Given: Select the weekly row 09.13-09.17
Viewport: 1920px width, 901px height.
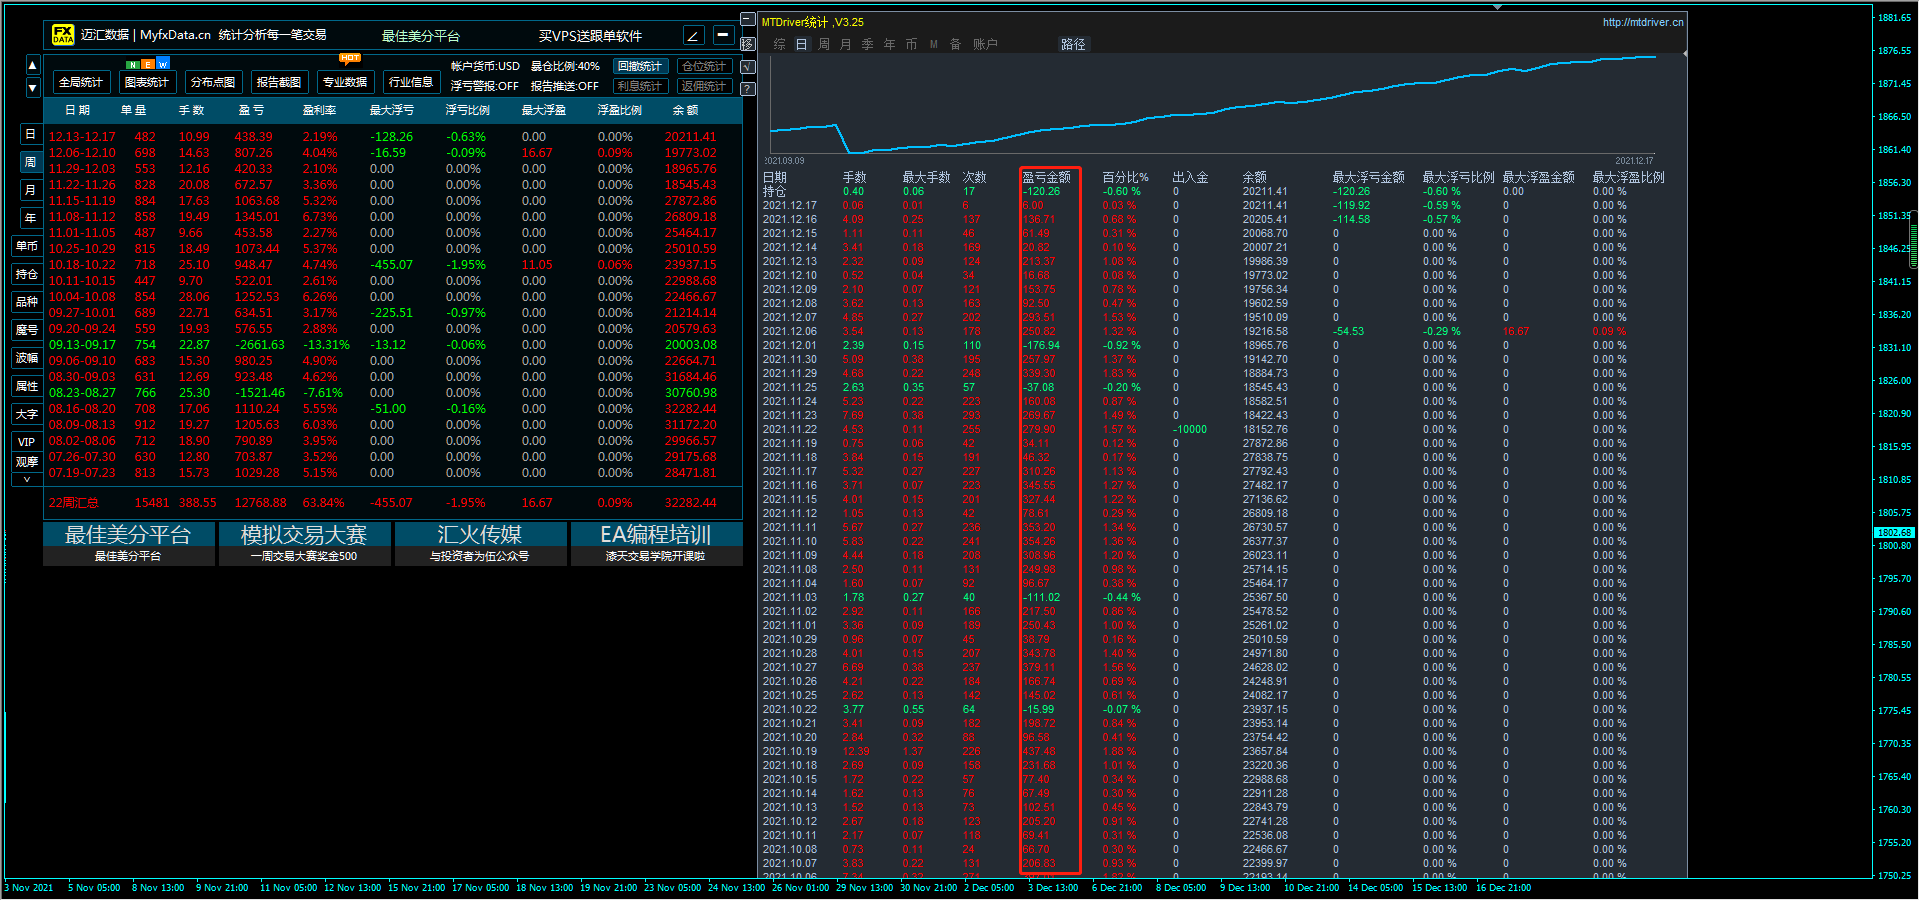Looking at the screenshot, I should click(x=393, y=345).
